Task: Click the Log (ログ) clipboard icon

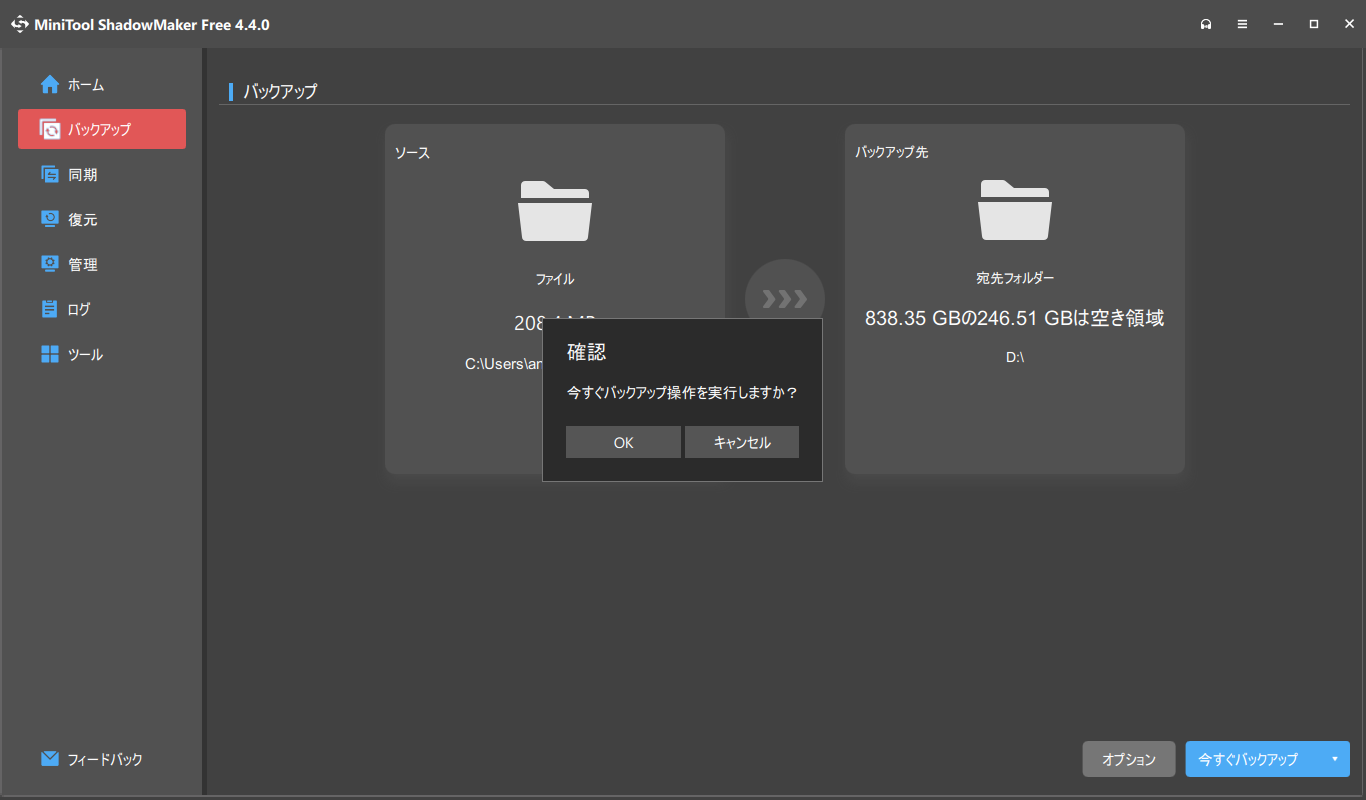Action: click(50, 310)
